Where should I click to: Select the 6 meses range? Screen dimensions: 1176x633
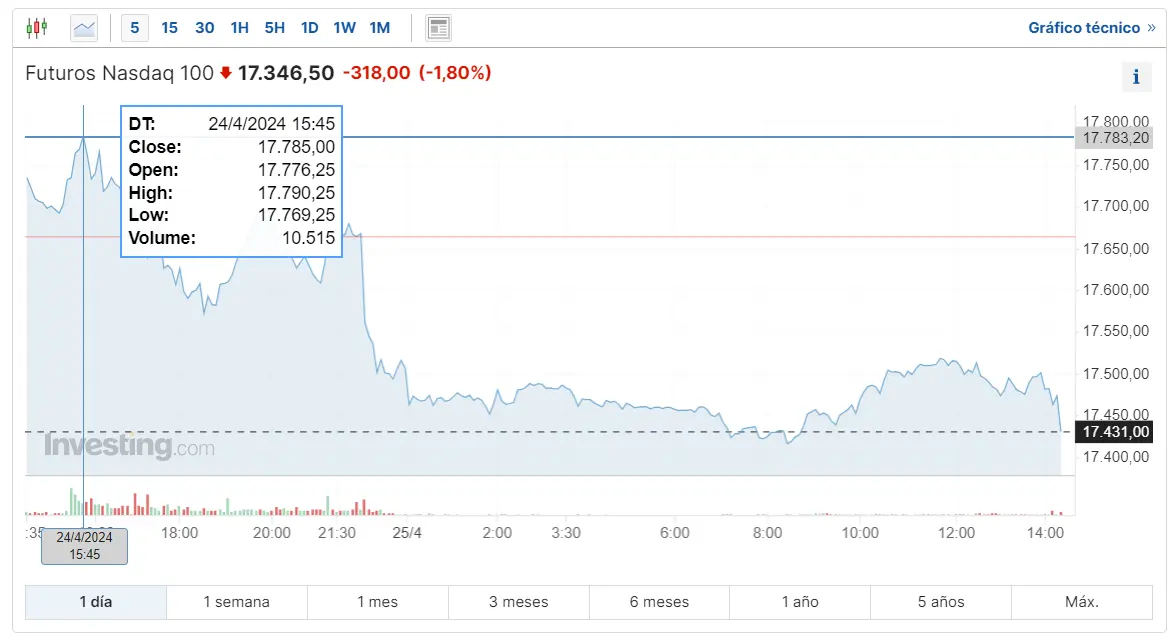coord(658,602)
